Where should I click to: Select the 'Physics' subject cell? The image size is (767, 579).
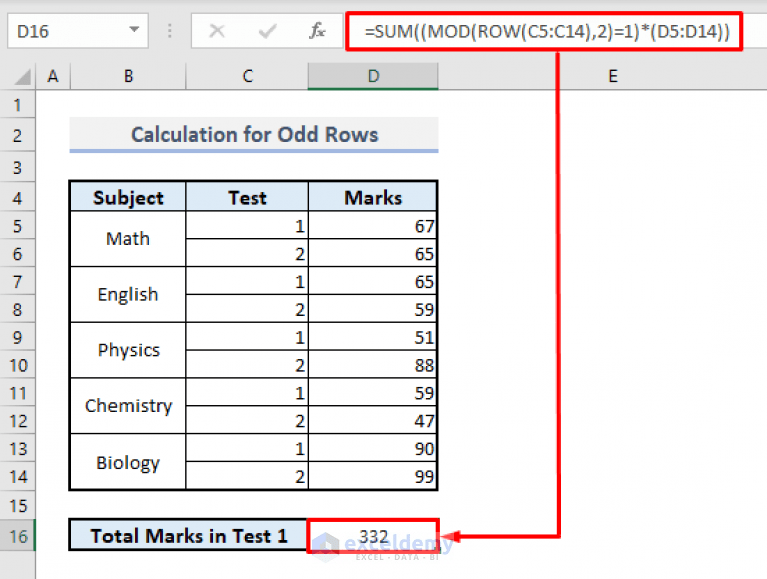tap(128, 351)
